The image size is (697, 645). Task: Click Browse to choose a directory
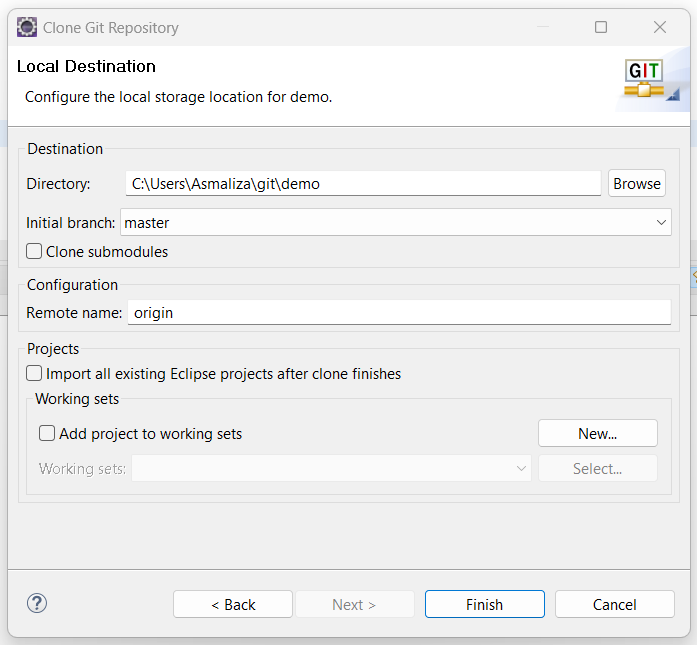[x=637, y=184]
